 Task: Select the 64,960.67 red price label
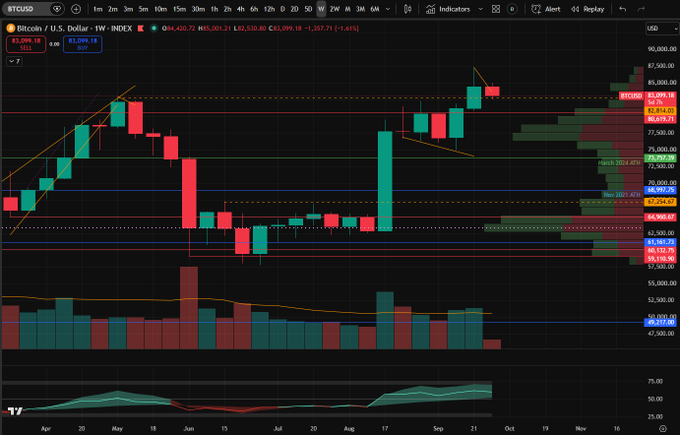pos(661,217)
